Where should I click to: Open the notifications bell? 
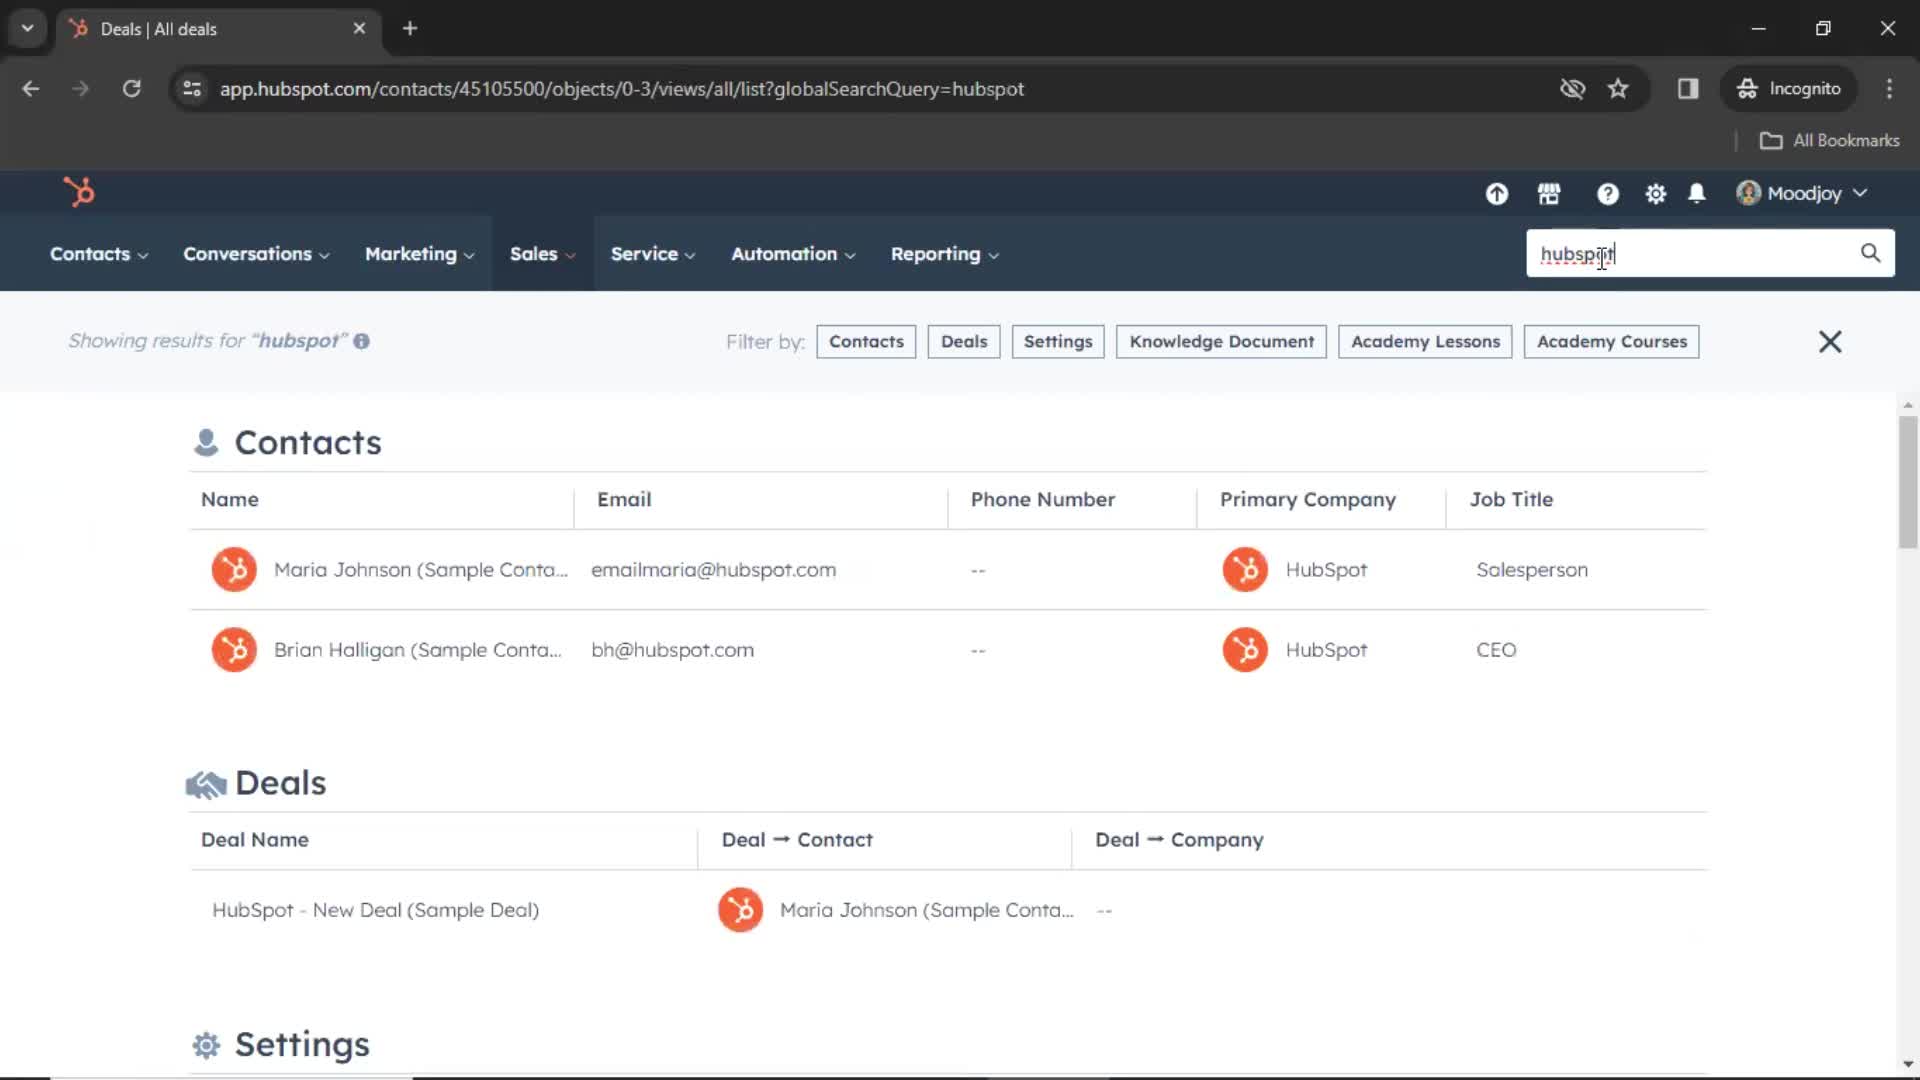[1697, 193]
